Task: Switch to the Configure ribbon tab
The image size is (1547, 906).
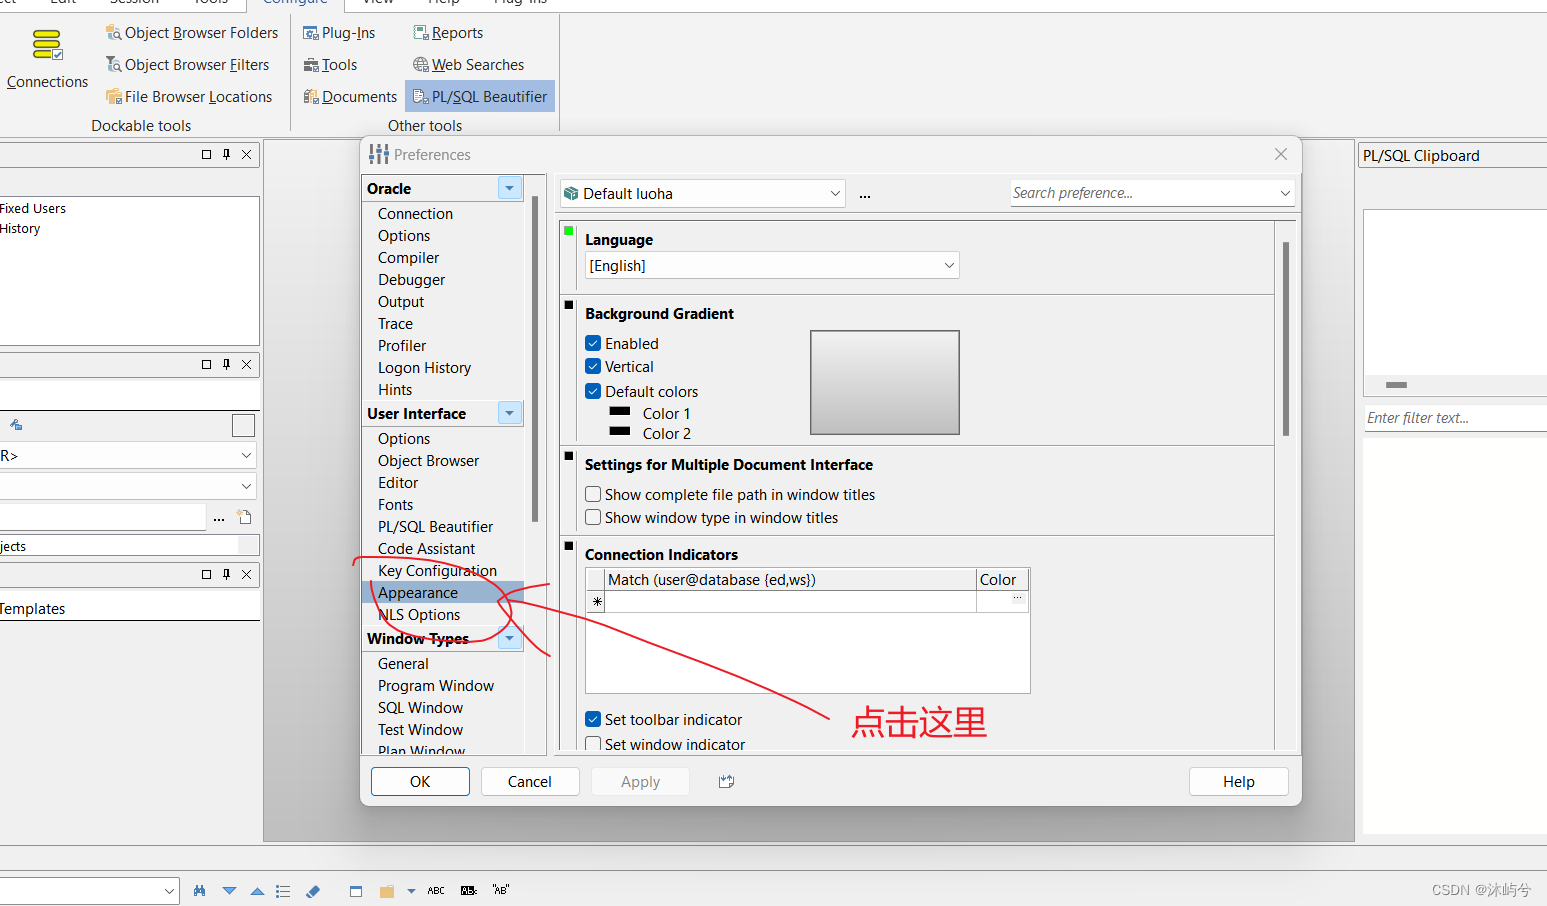Action: 295,3
